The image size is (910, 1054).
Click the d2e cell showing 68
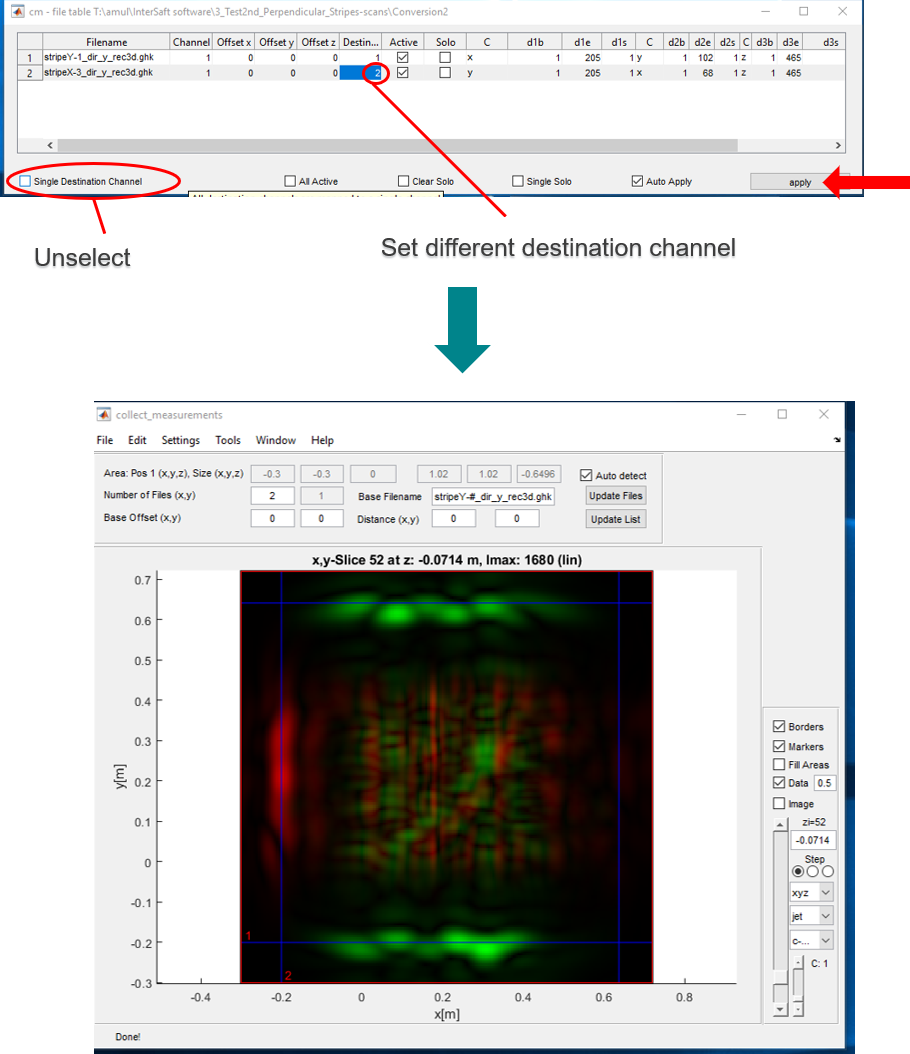point(703,73)
